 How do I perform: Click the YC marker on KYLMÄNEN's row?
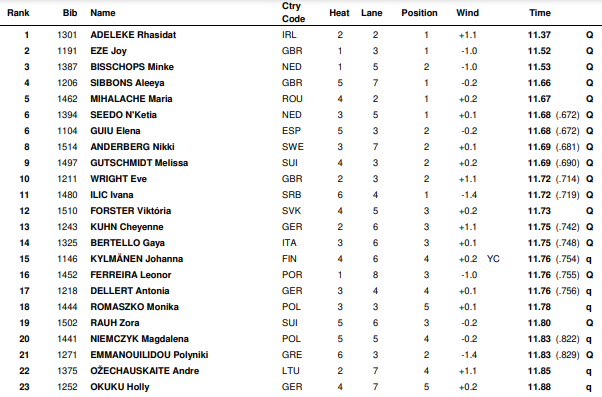(x=493, y=259)
